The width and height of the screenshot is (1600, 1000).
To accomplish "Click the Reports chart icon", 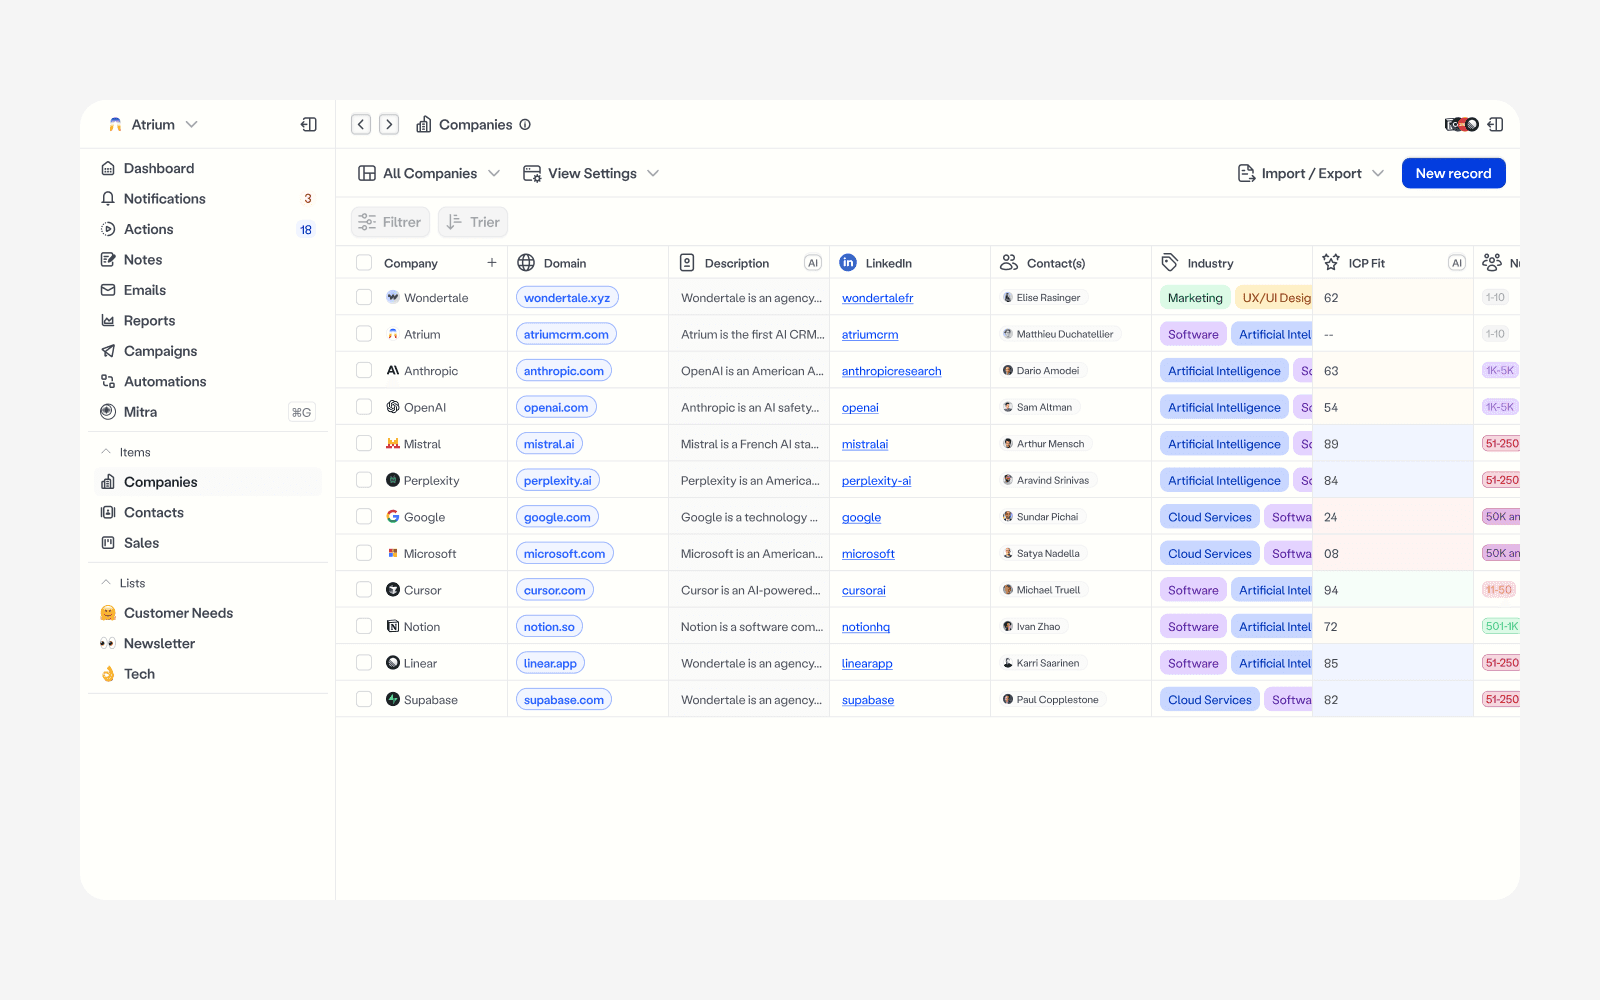I will 108,321.
